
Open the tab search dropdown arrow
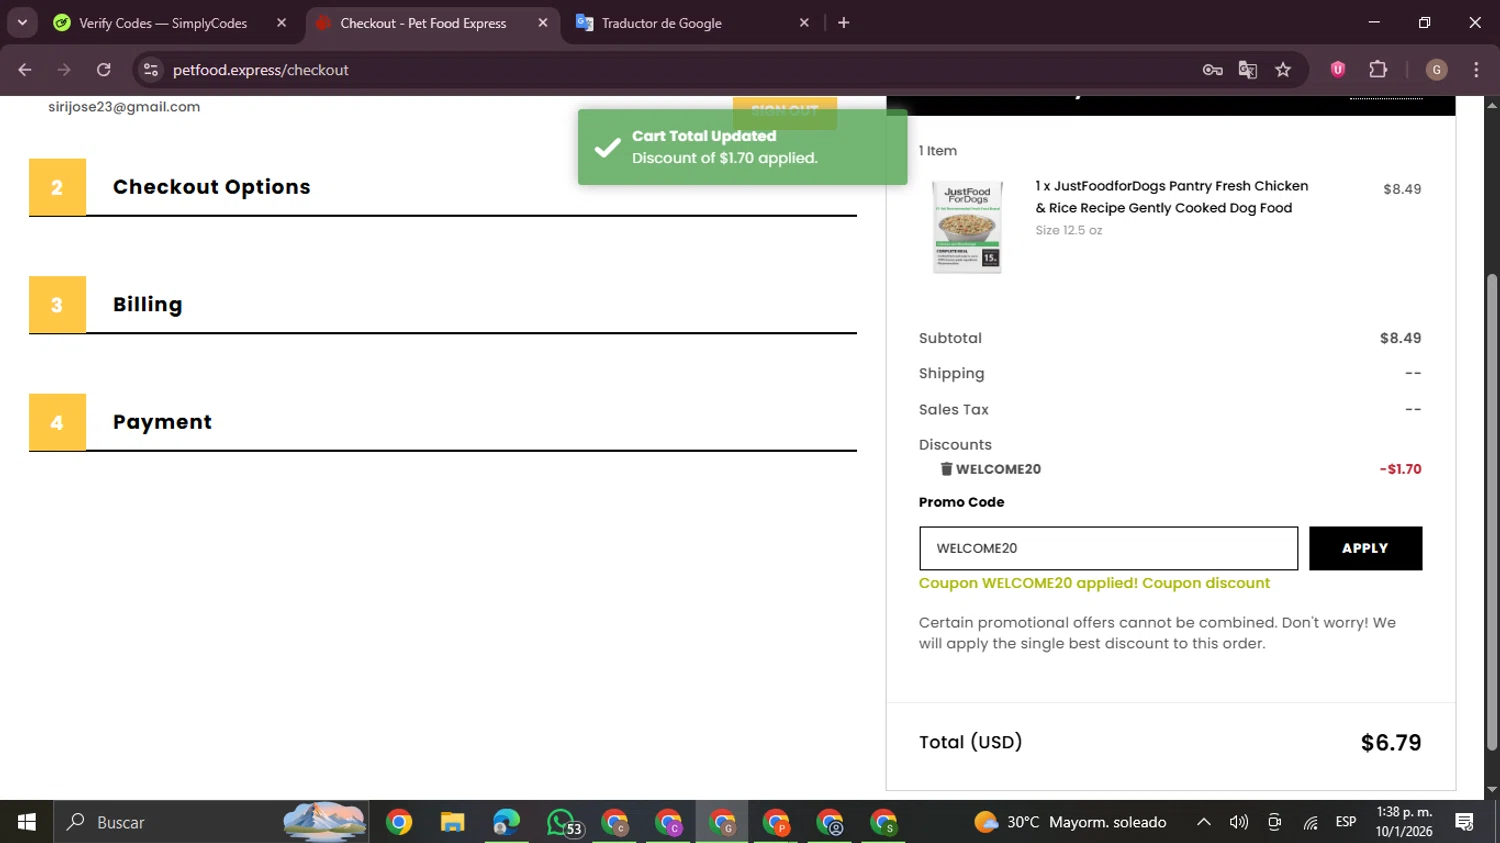pos(22,22)
